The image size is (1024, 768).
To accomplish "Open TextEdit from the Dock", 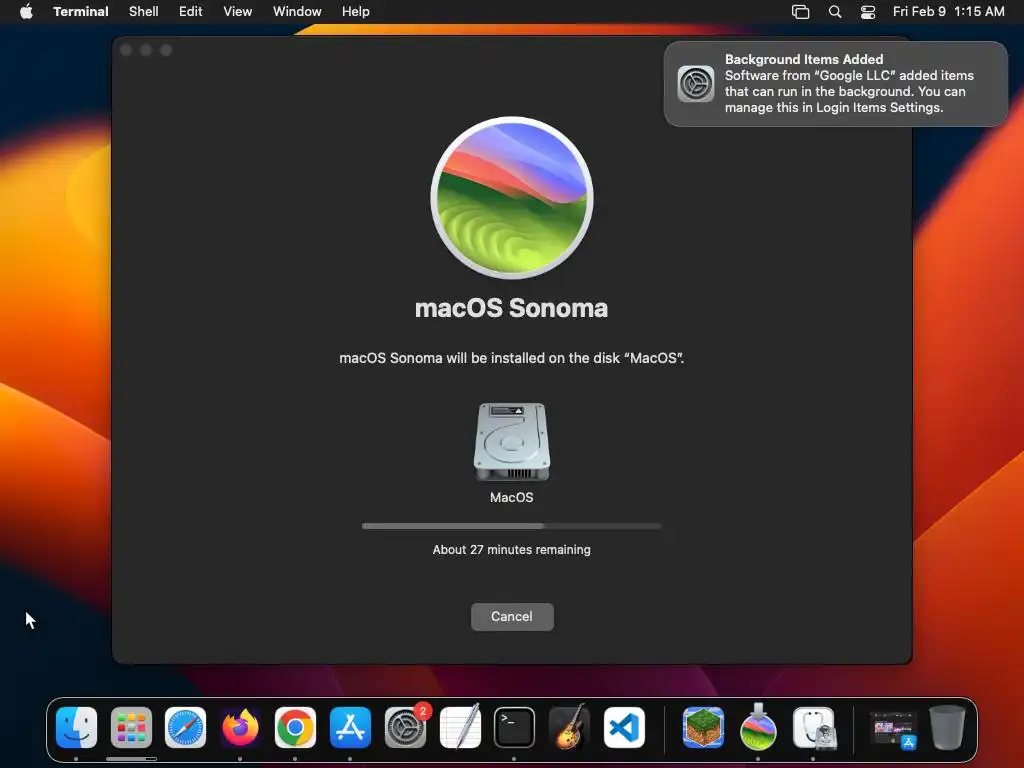I will tap(460, 728).
